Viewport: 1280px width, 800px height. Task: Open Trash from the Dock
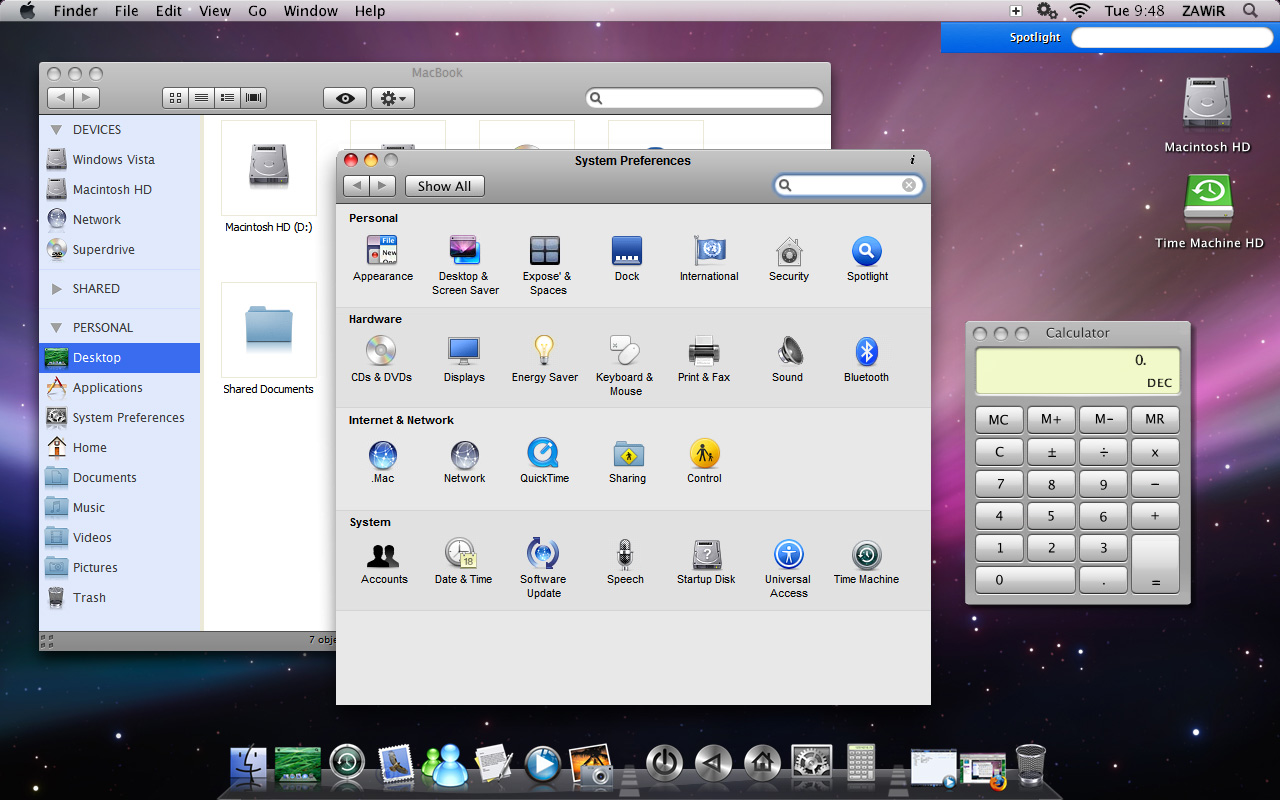click(1030, 765)
